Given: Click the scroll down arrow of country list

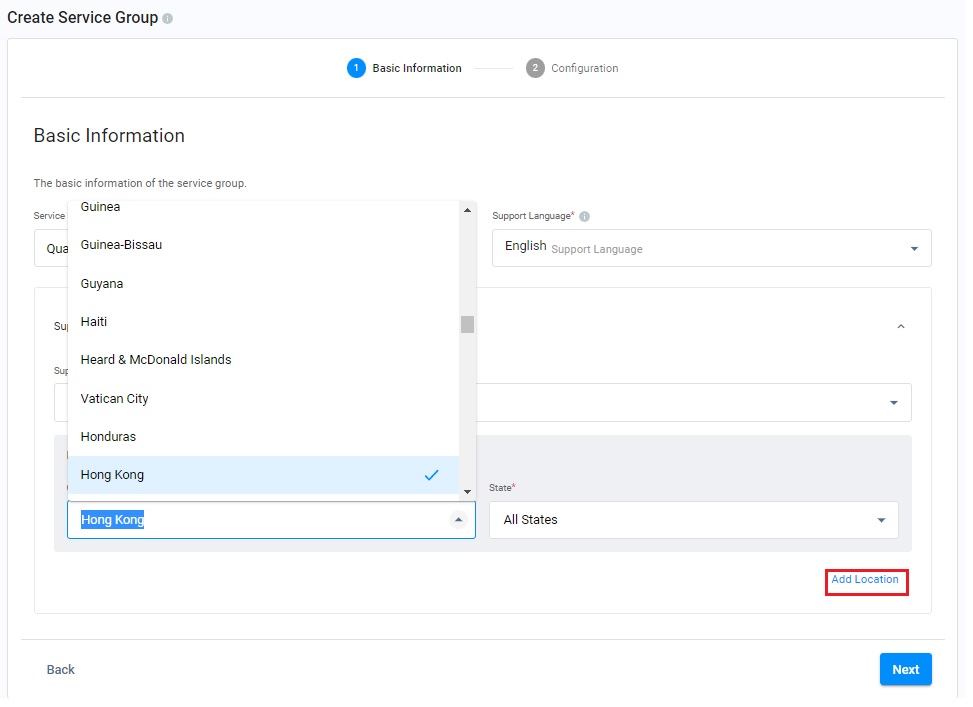Looking at the screenshot, I should click(467, 492).
